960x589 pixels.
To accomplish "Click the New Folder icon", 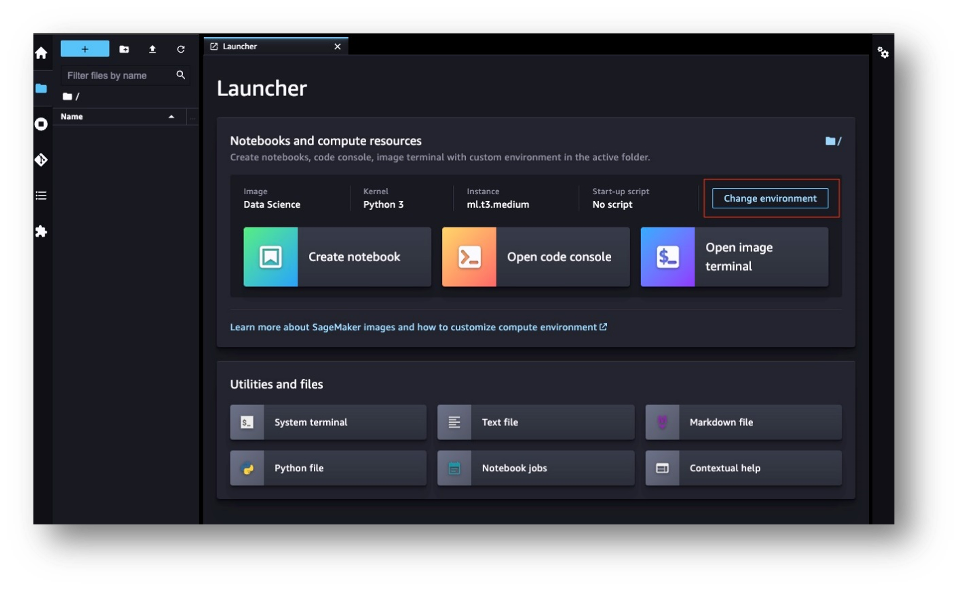I will coord(124,49).
